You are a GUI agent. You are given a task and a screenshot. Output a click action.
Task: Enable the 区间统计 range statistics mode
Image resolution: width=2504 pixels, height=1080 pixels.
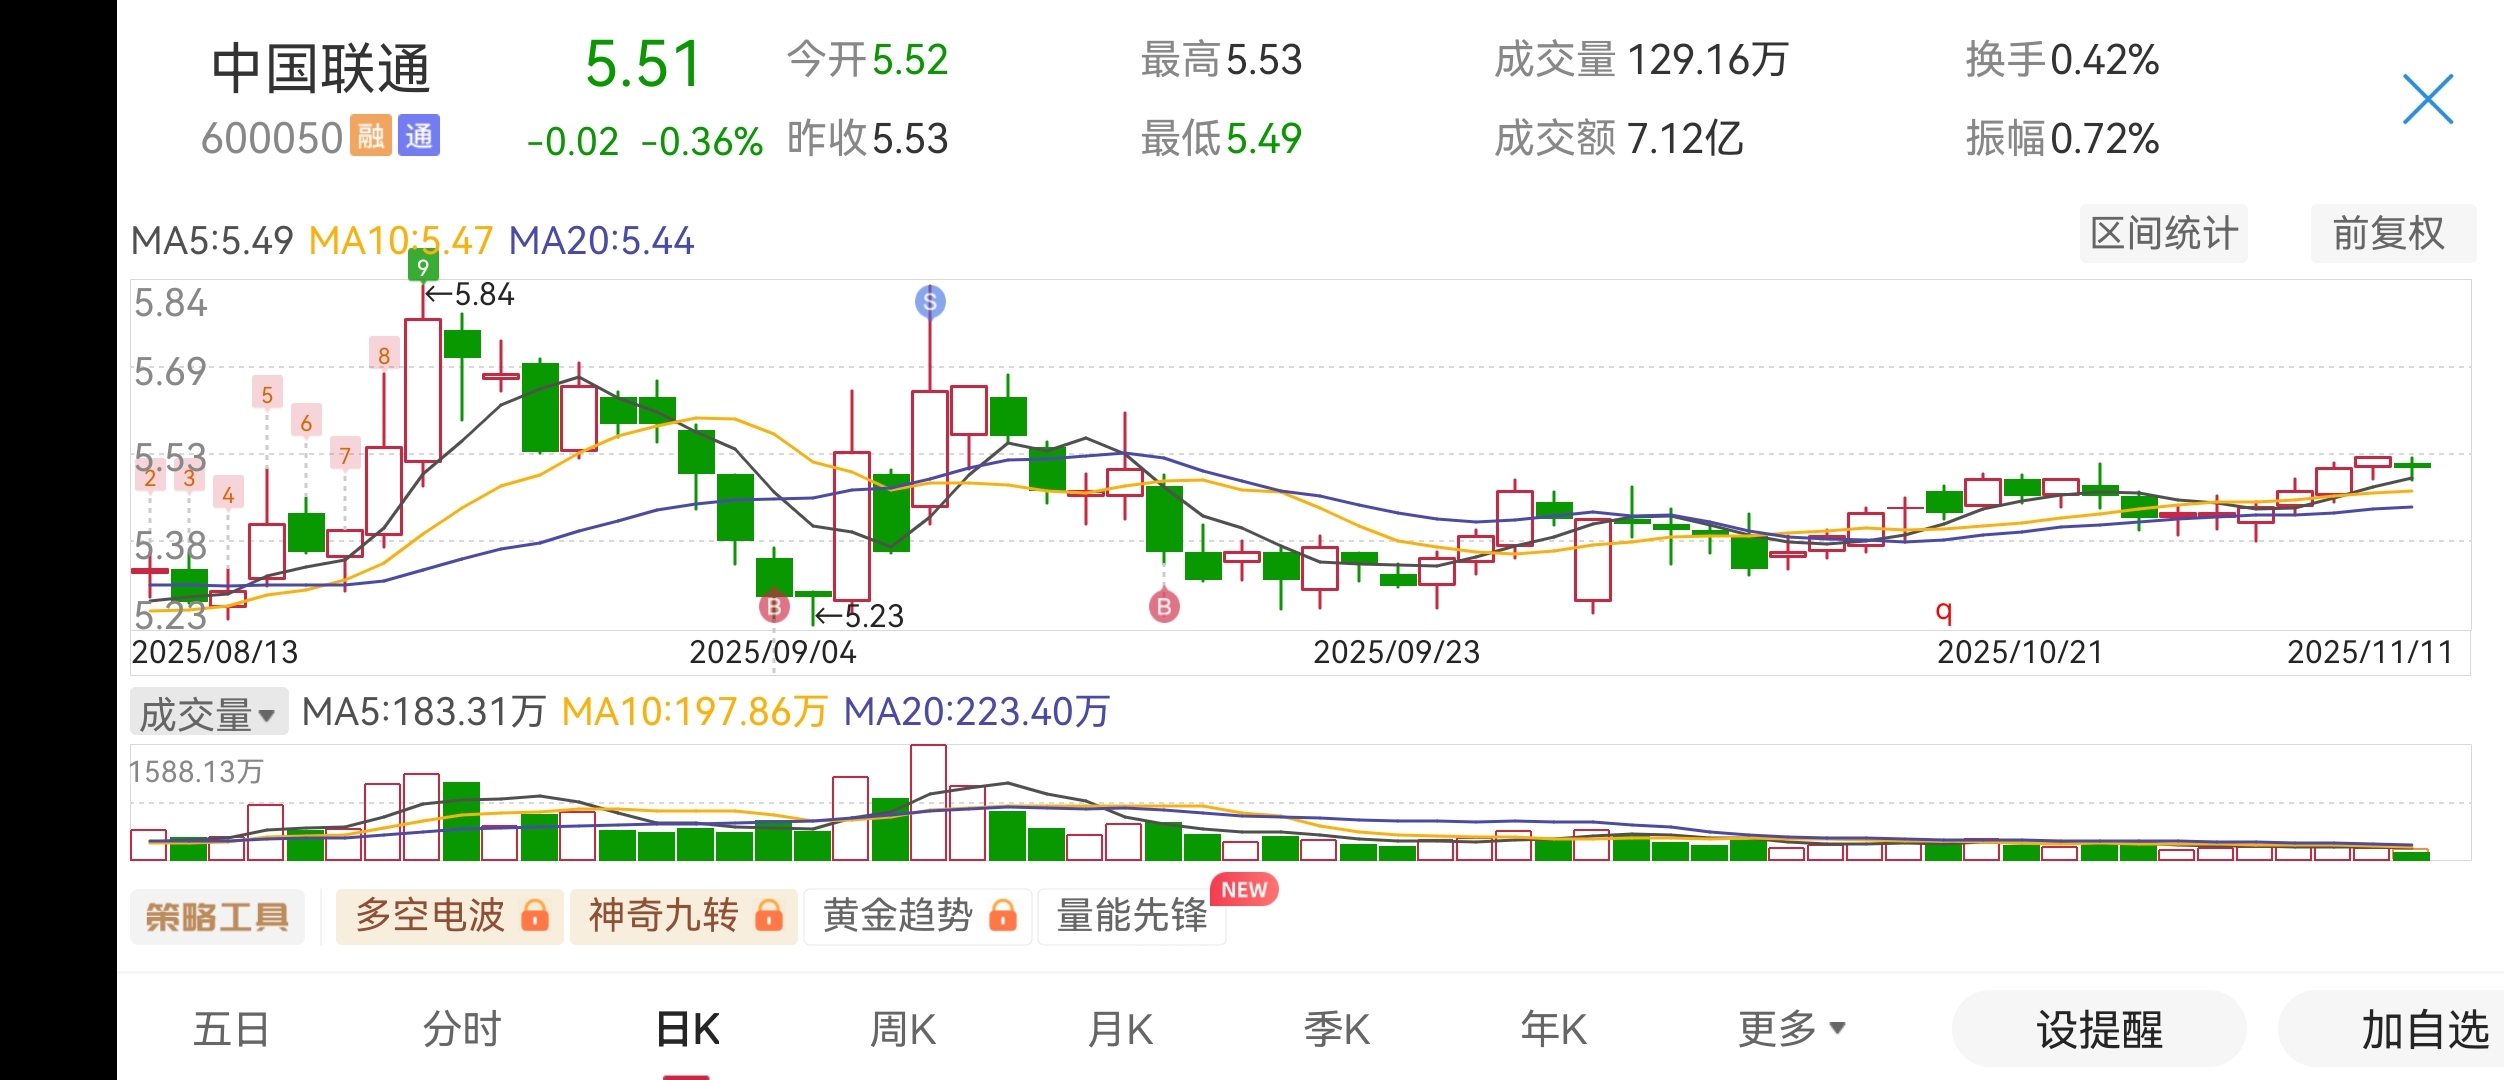pyautogui.click(x=2164, y=234)
